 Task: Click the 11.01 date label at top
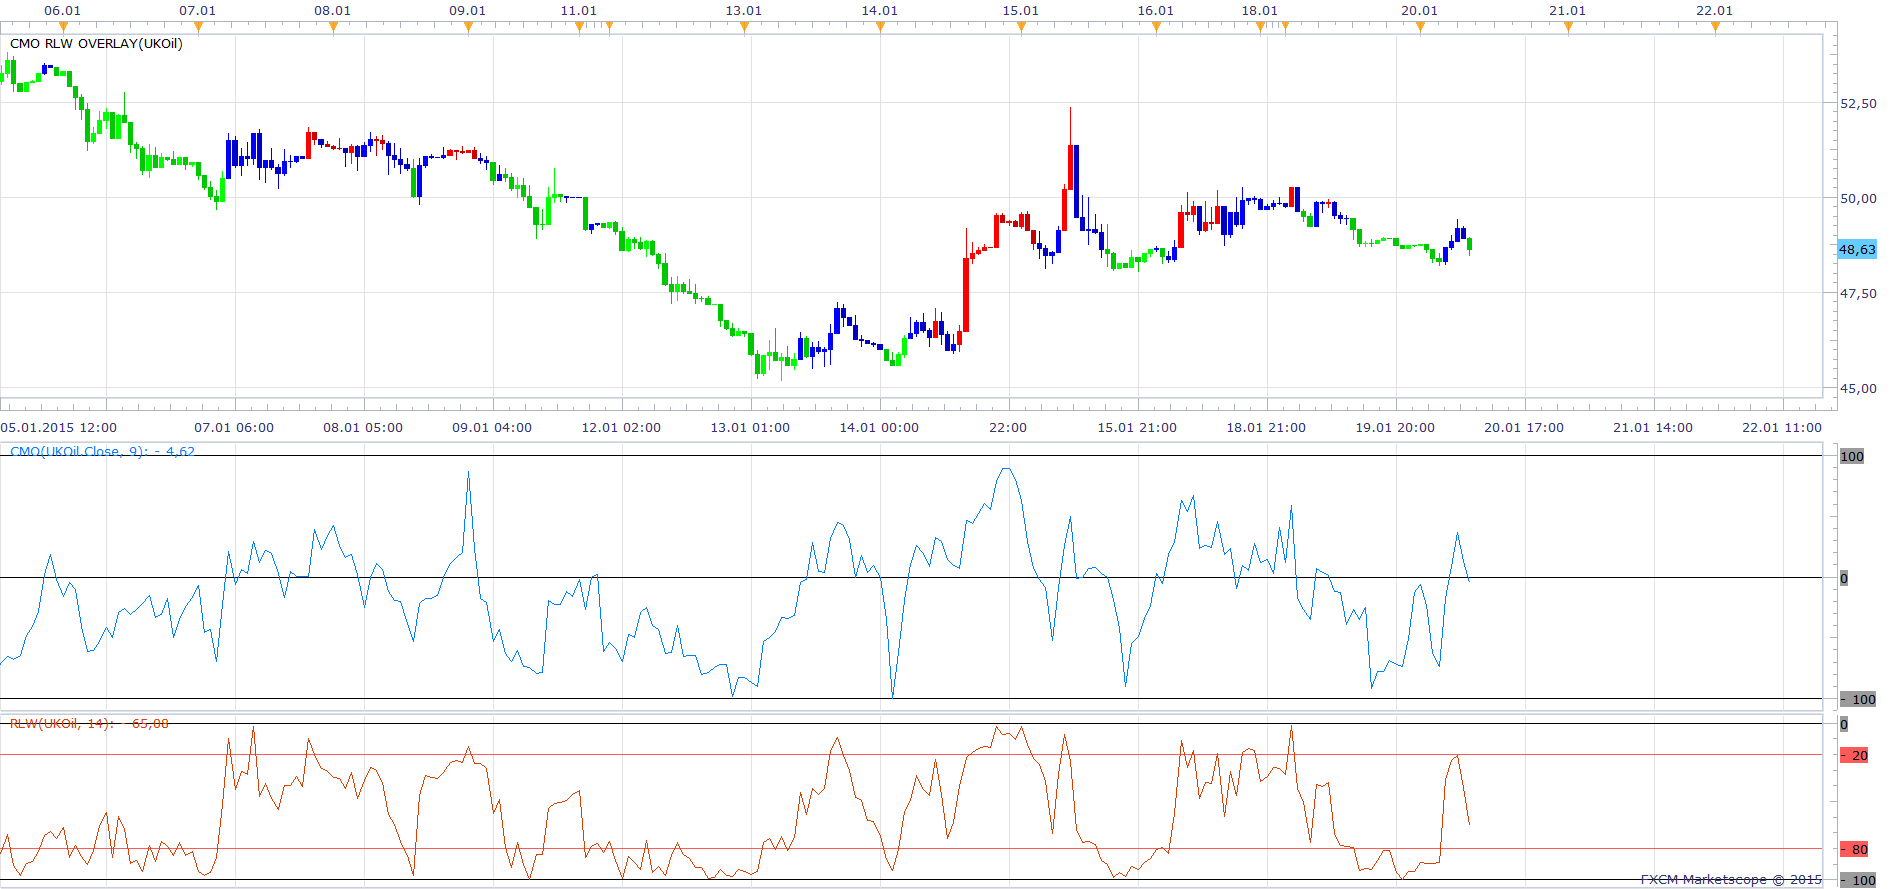579,11
